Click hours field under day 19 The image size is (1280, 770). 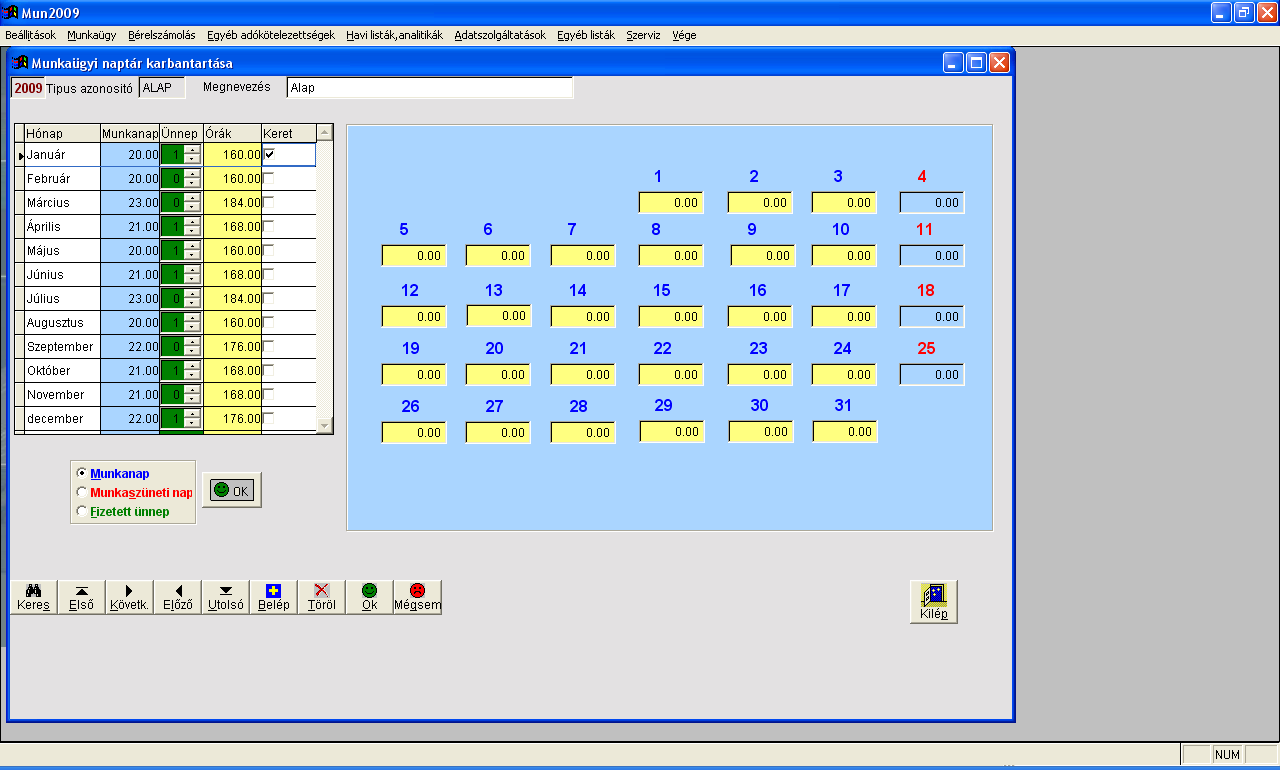point(414,375)
